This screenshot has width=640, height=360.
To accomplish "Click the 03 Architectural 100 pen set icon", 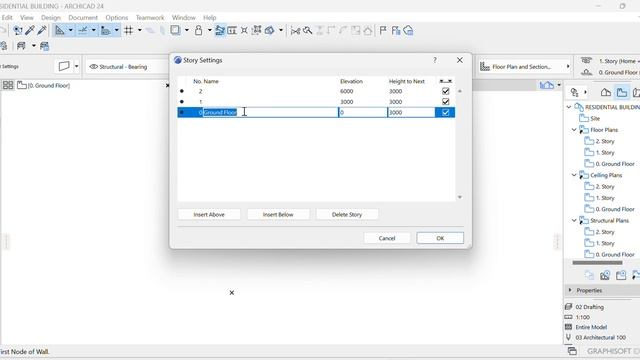I will (569, 338).
